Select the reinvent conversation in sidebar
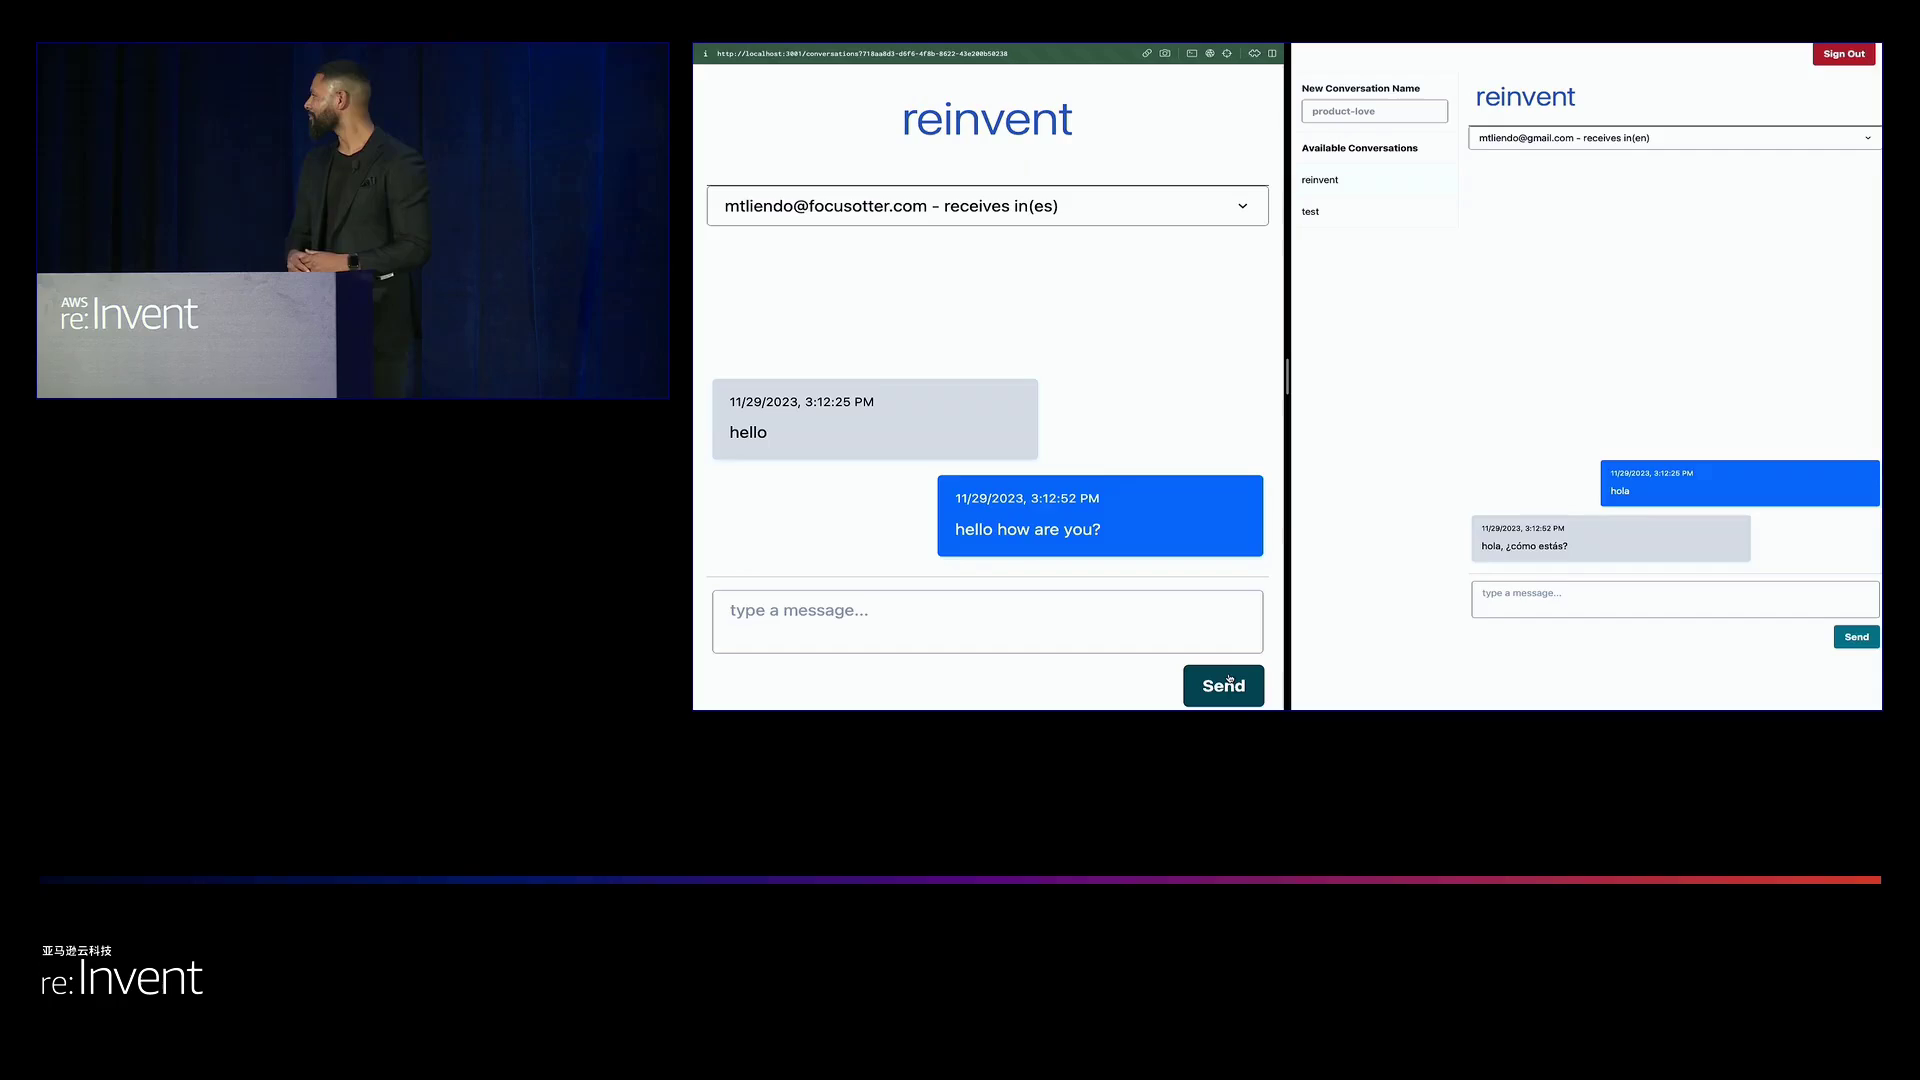 tap(1320, 180)
